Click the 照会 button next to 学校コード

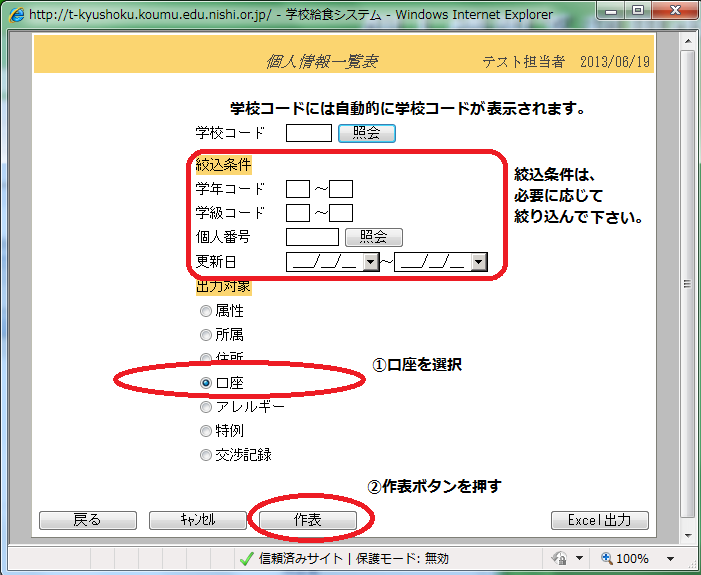click(x=367, y=133)
